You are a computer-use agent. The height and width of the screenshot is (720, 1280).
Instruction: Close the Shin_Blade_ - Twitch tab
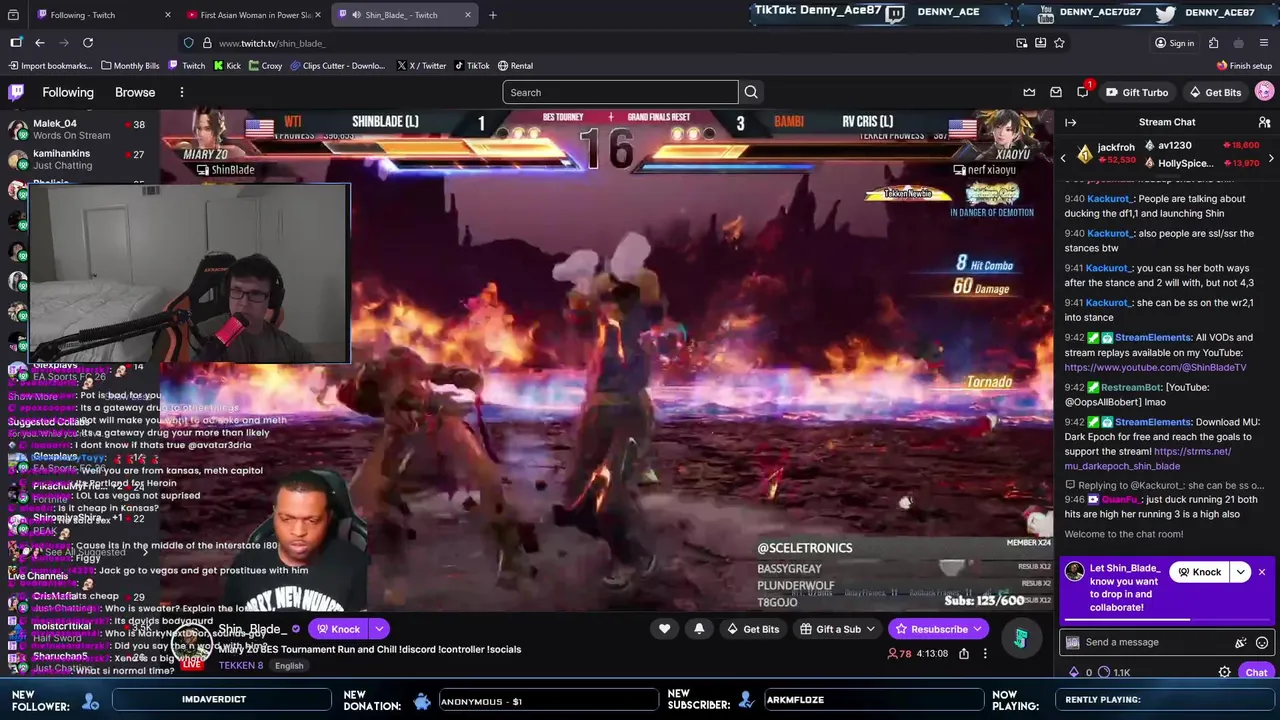(x=467, y=15)
